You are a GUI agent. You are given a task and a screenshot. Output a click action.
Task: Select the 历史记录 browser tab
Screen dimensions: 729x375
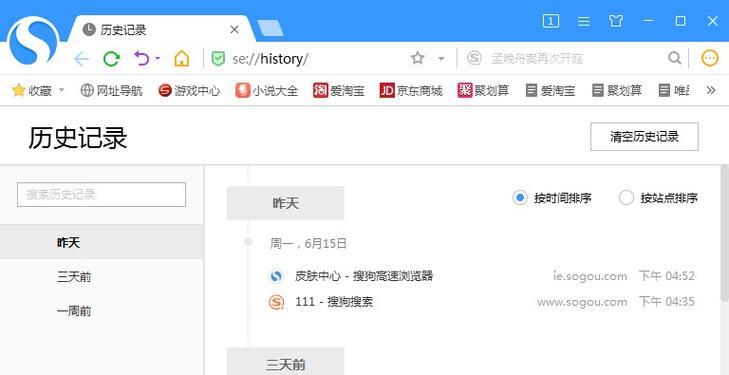(162, 30)
